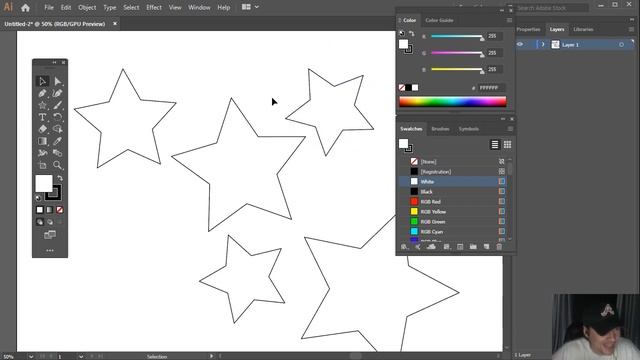Viewport: 640px width, 360px height.
Task: Open Layers panel options menu
Action: (x=631, y=29)
